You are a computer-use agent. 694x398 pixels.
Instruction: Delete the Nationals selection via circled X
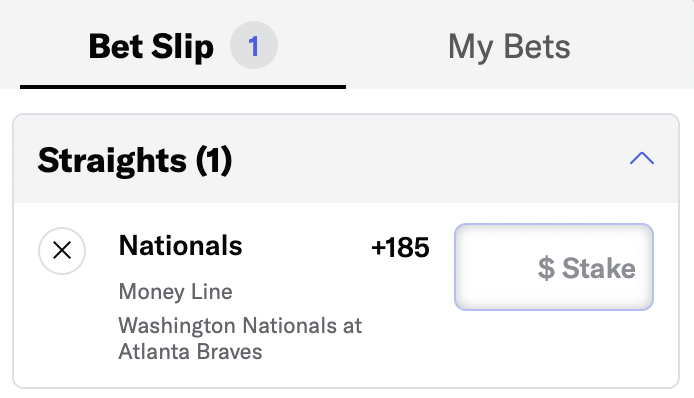click(62, 251)
